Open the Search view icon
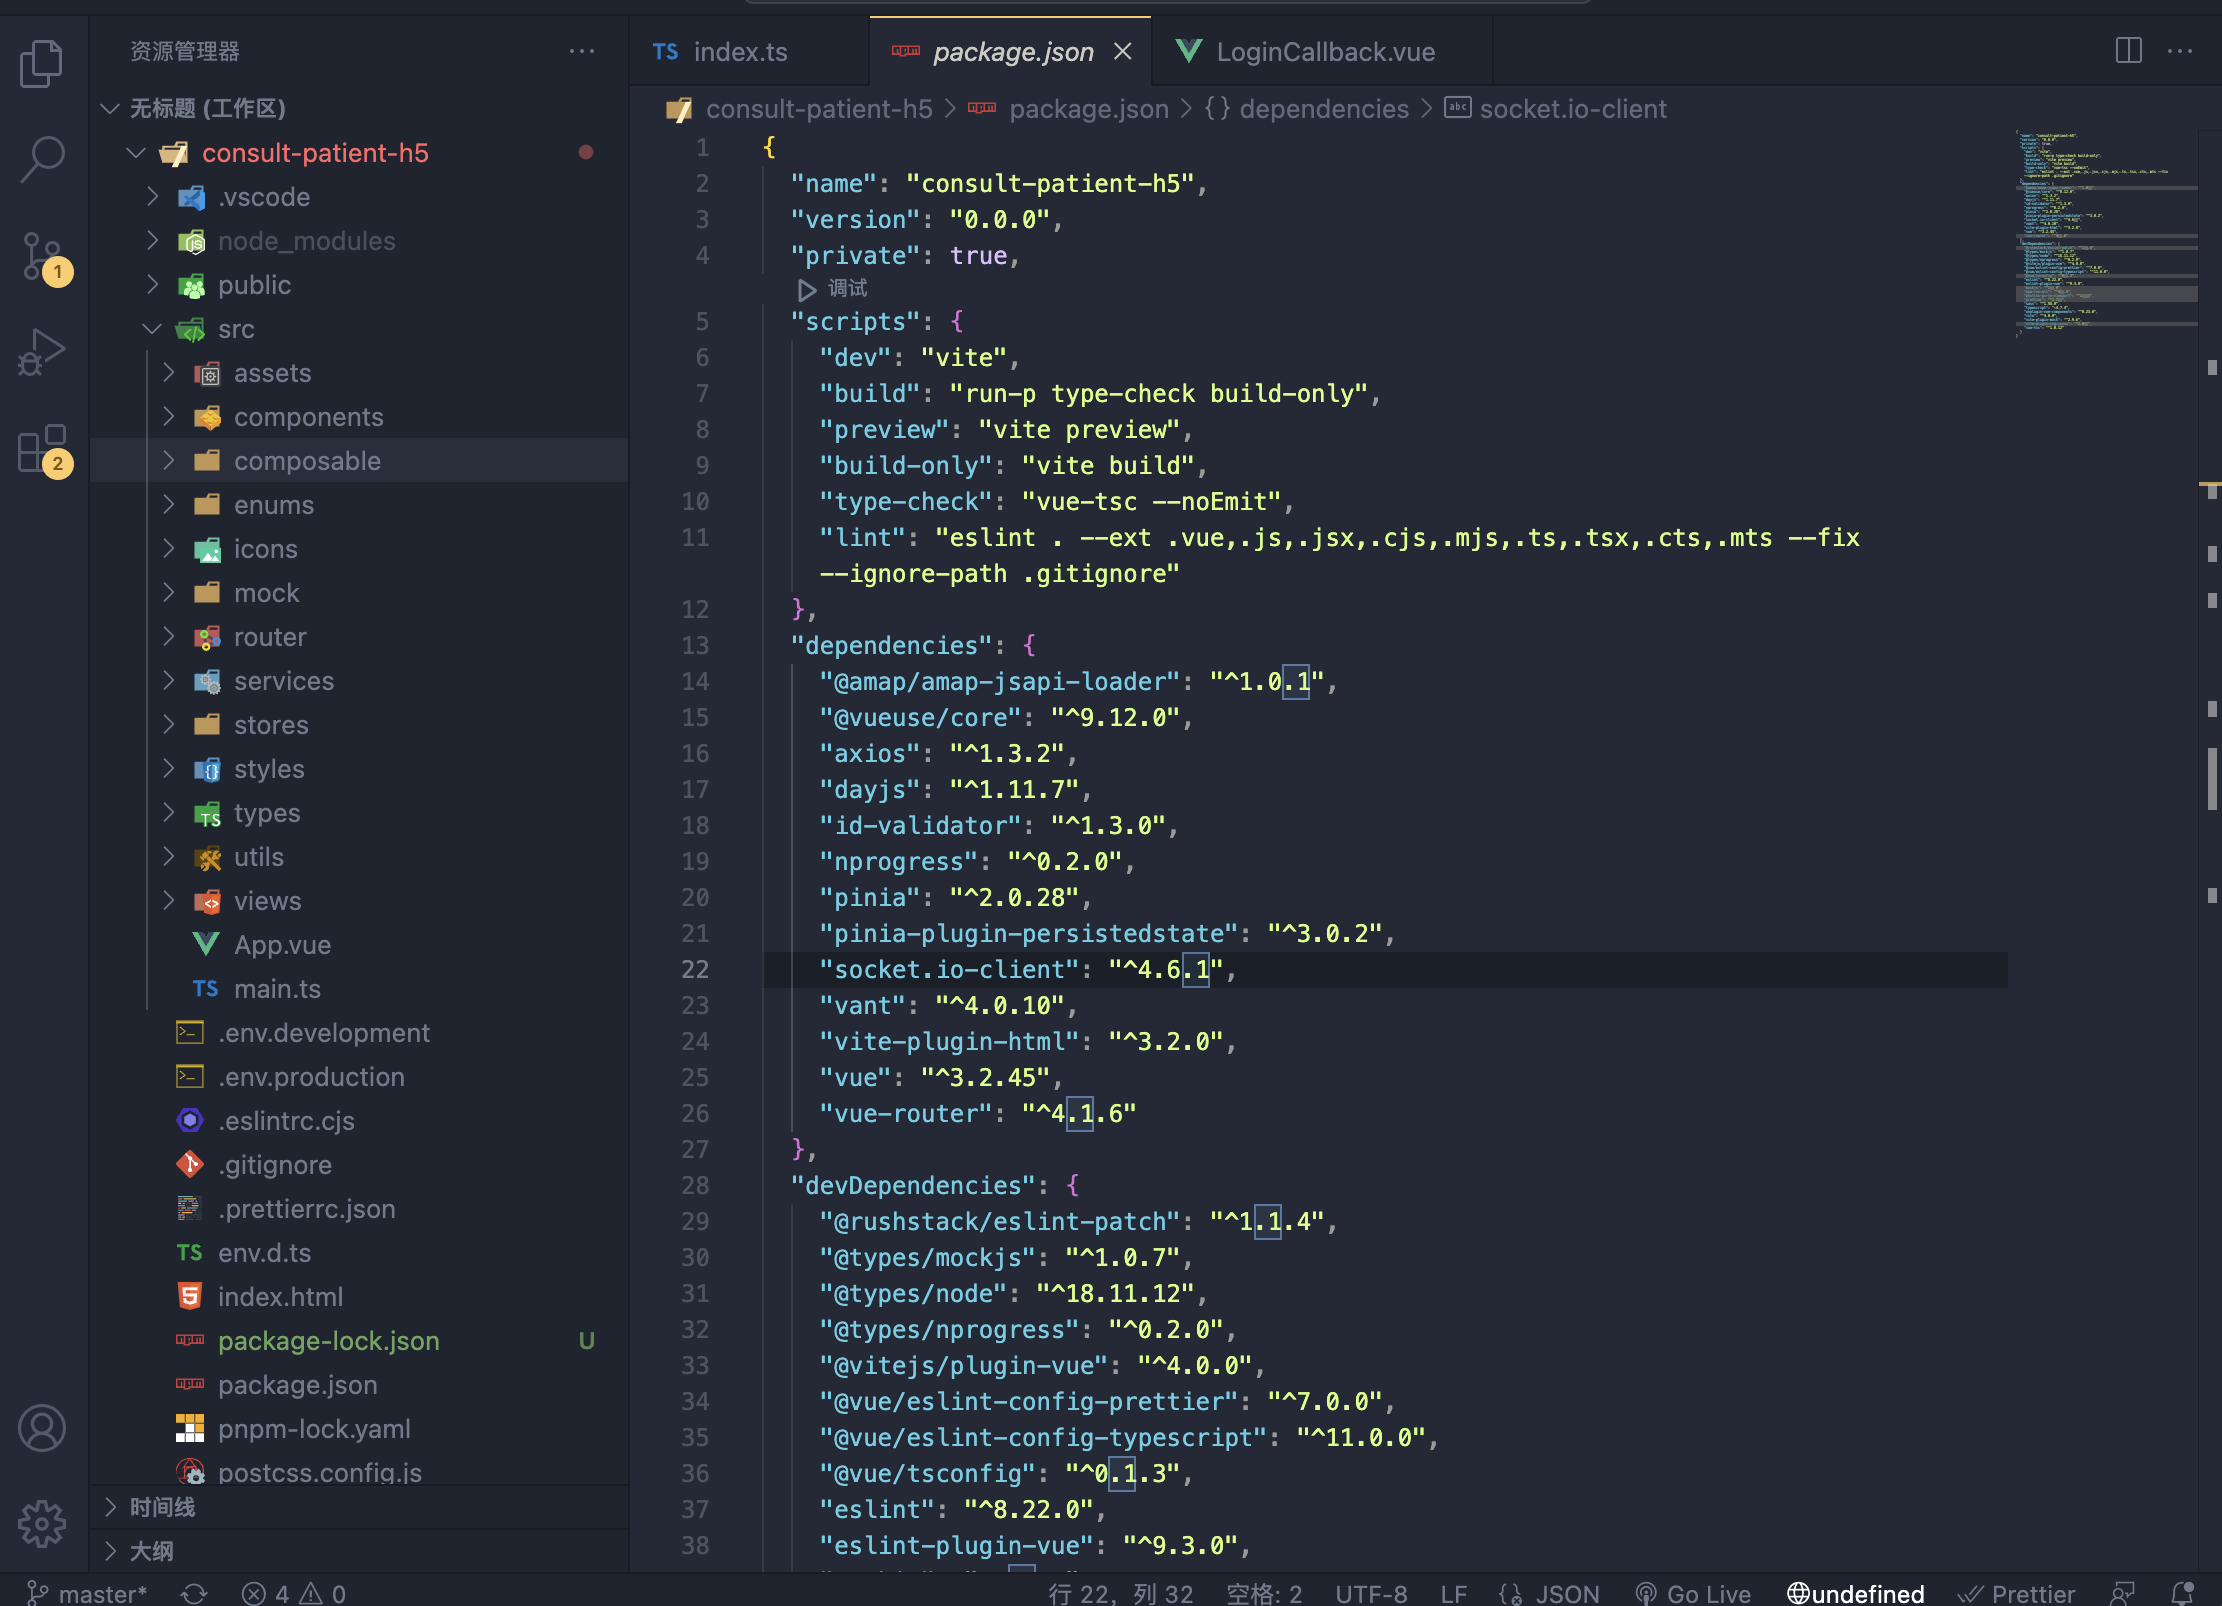 click(42, 159)
